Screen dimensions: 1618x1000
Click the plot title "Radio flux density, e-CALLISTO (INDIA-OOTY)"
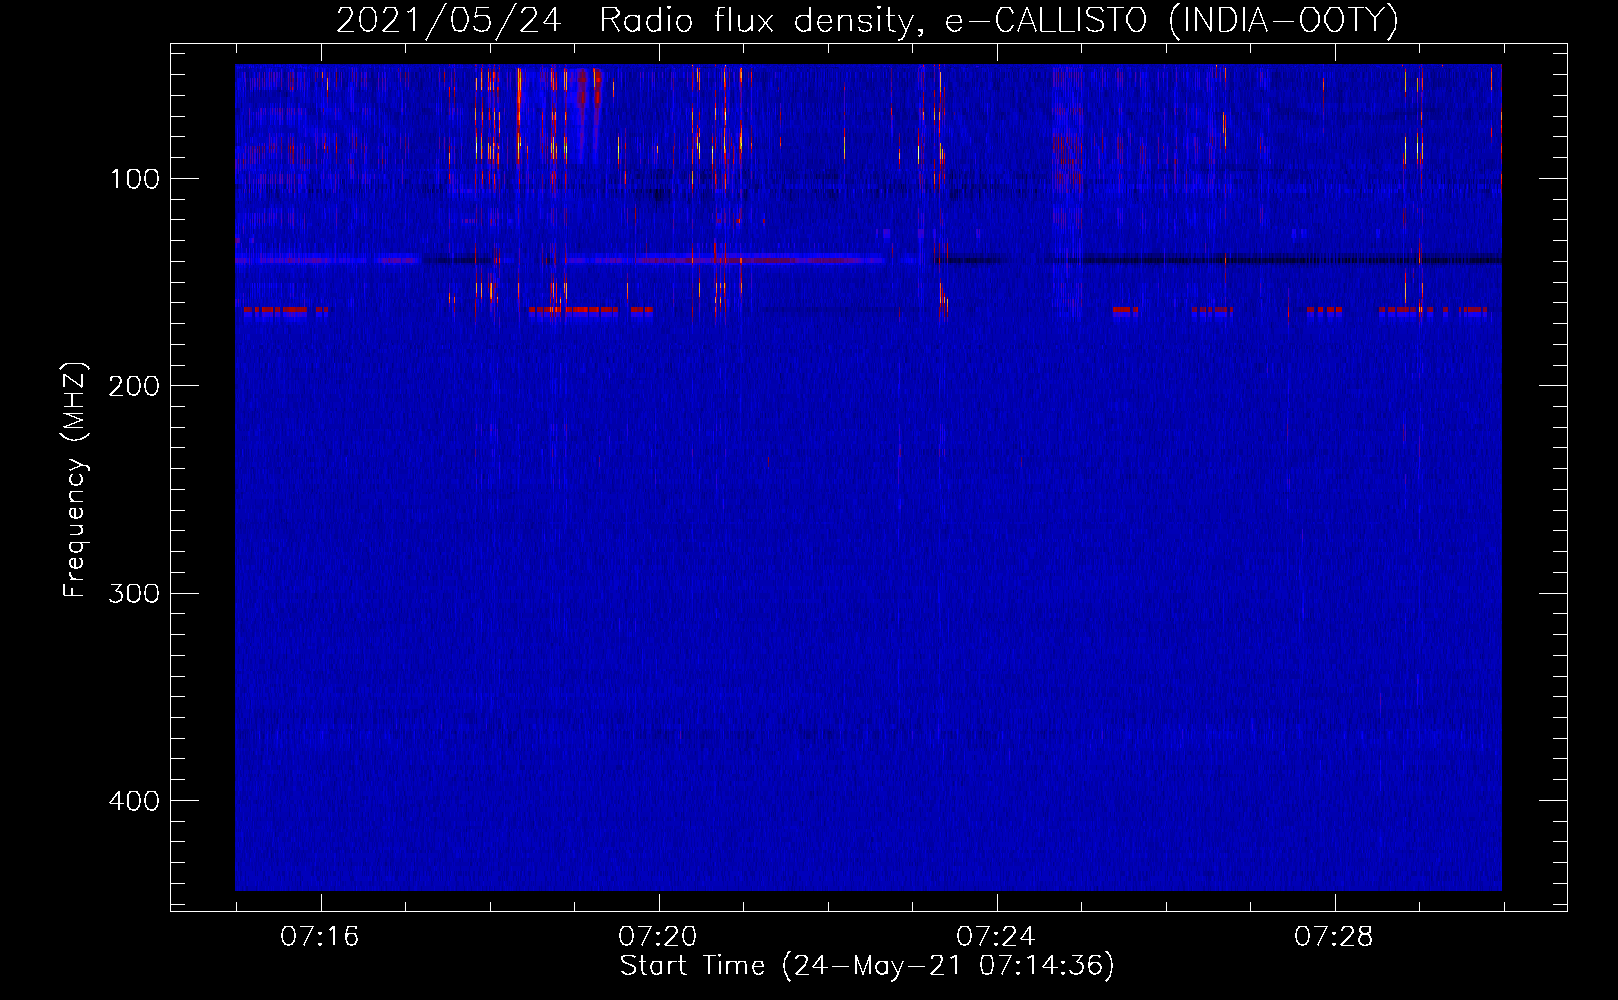tap(999, 20)
